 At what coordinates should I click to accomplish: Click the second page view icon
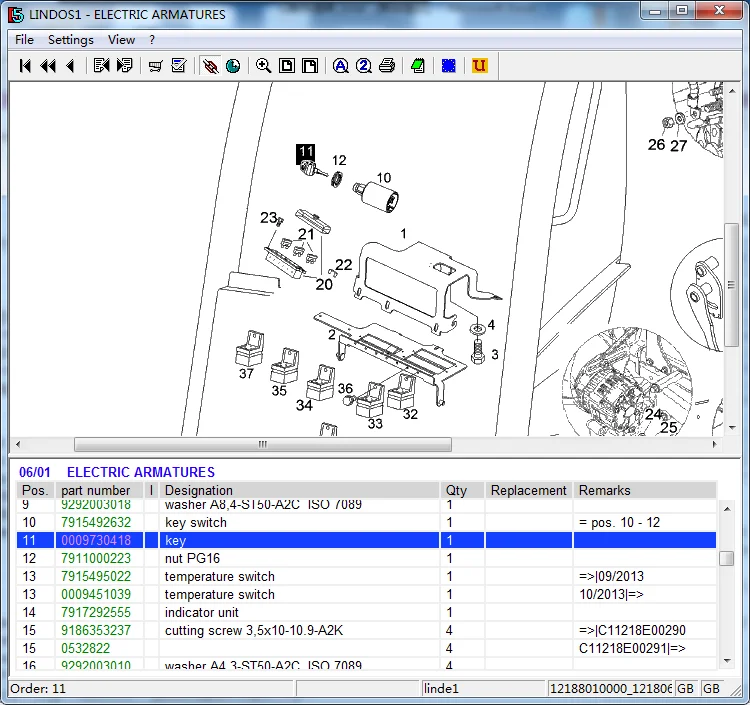tap(310, 66)
